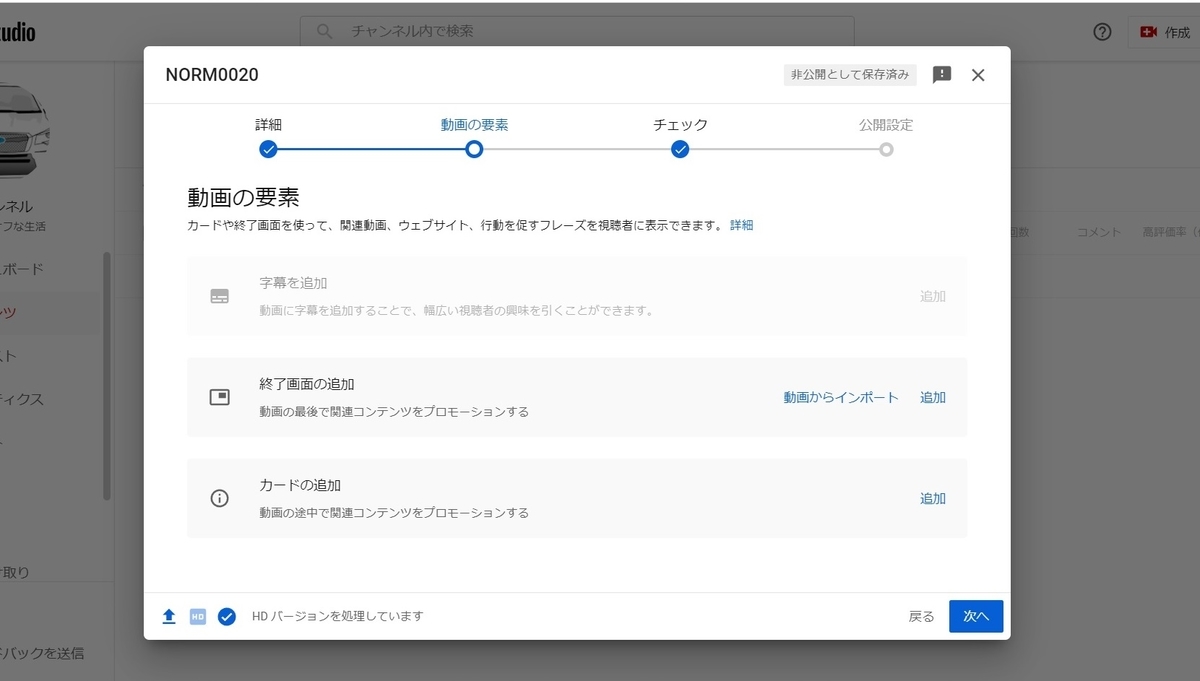Open the help question mark icon
The width and height of the screenshot is (1200, 681).
pyautogui.click(x=1101, y=32)
